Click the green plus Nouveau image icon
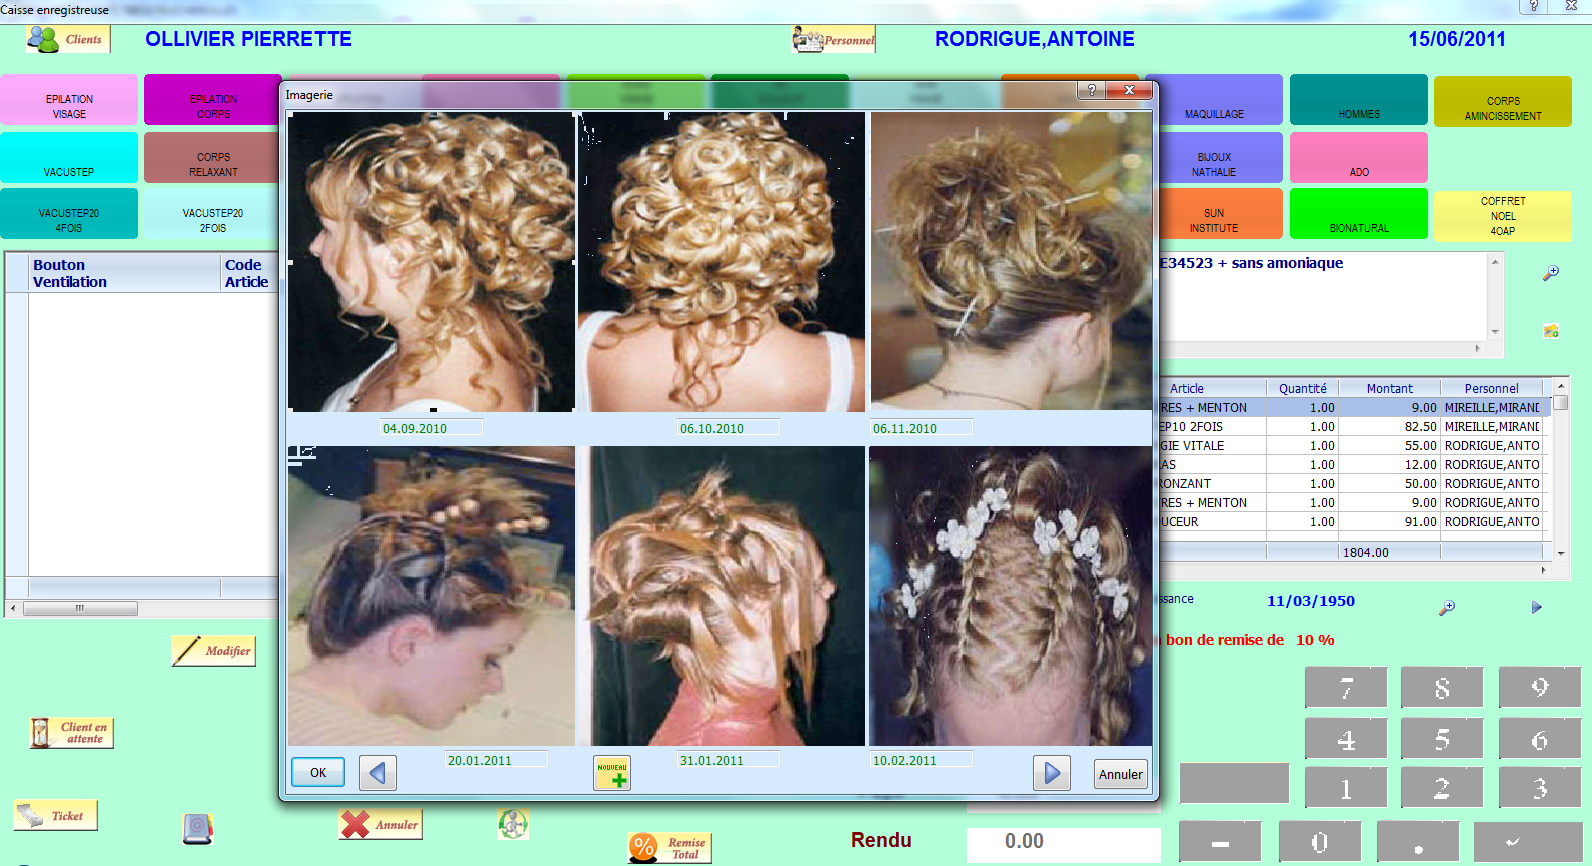 point(612,773)
